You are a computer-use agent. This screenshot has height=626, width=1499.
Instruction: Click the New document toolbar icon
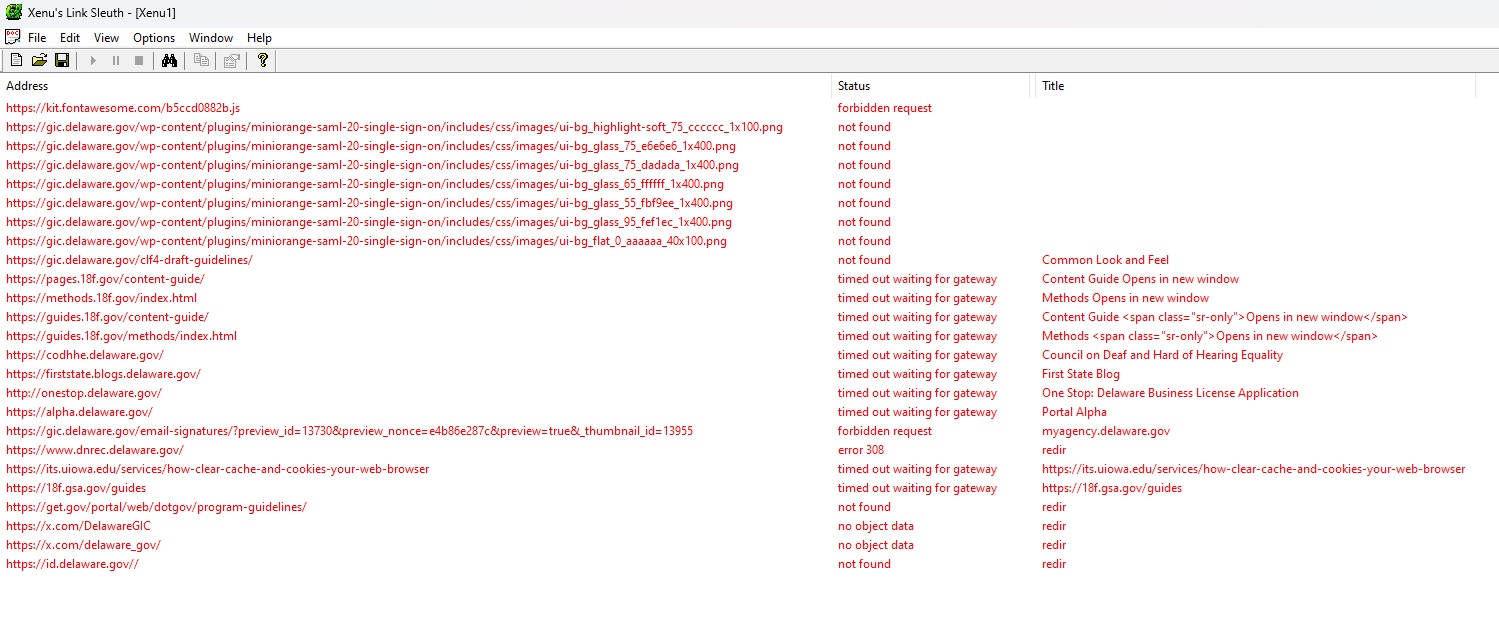[16, 61]
